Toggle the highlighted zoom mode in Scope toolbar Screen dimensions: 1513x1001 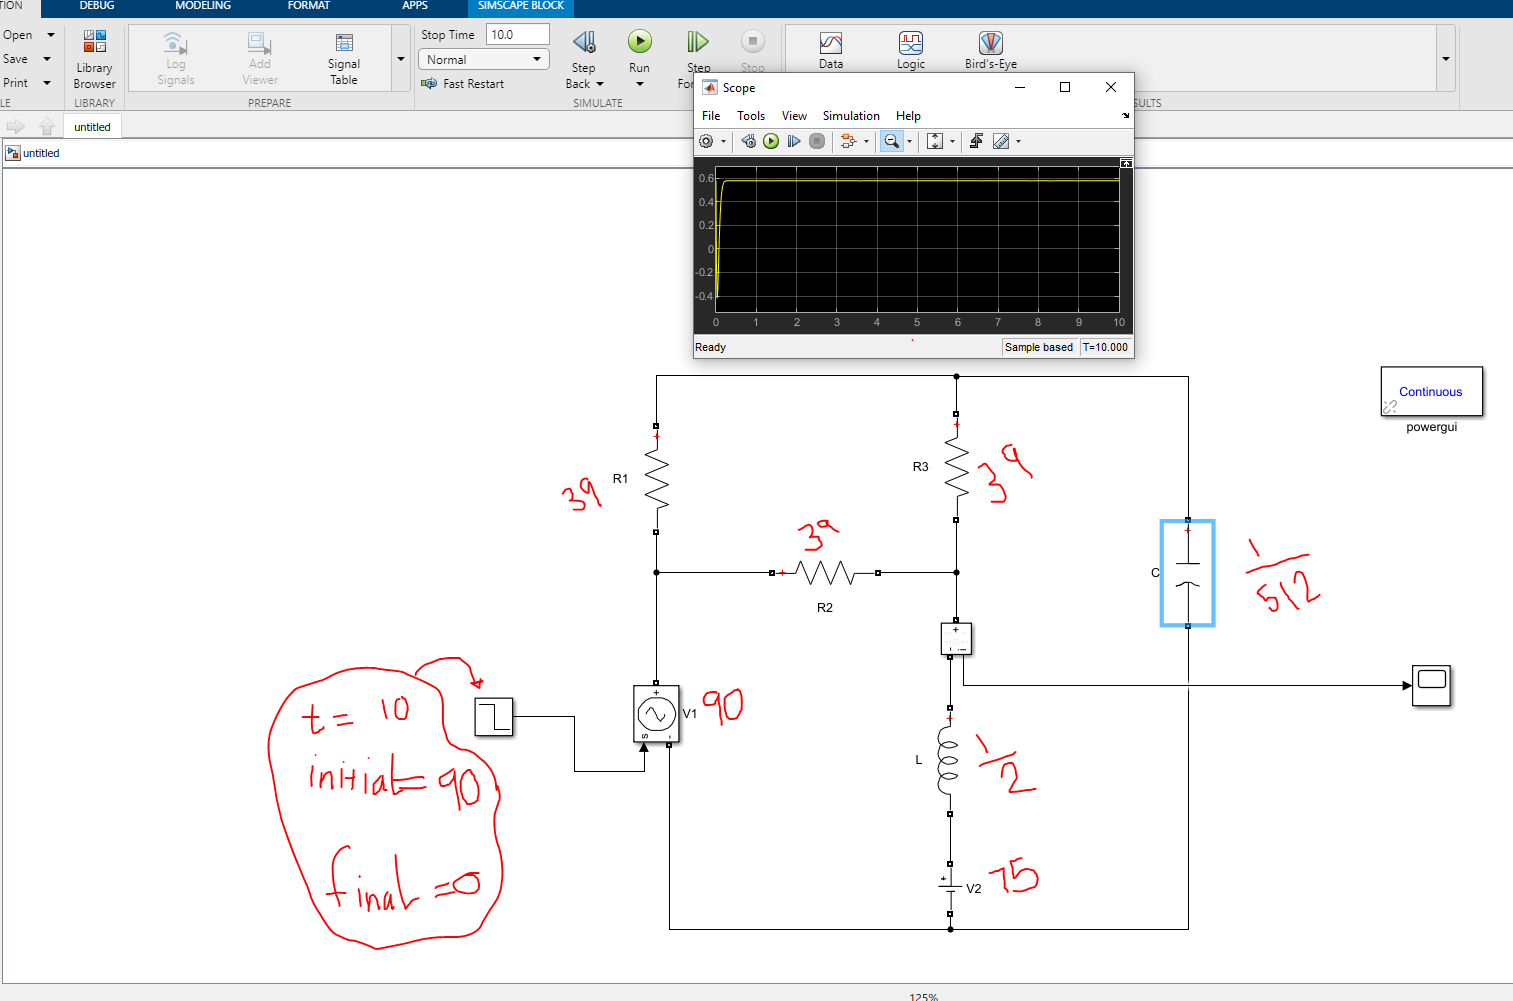[x=891, y=141]
